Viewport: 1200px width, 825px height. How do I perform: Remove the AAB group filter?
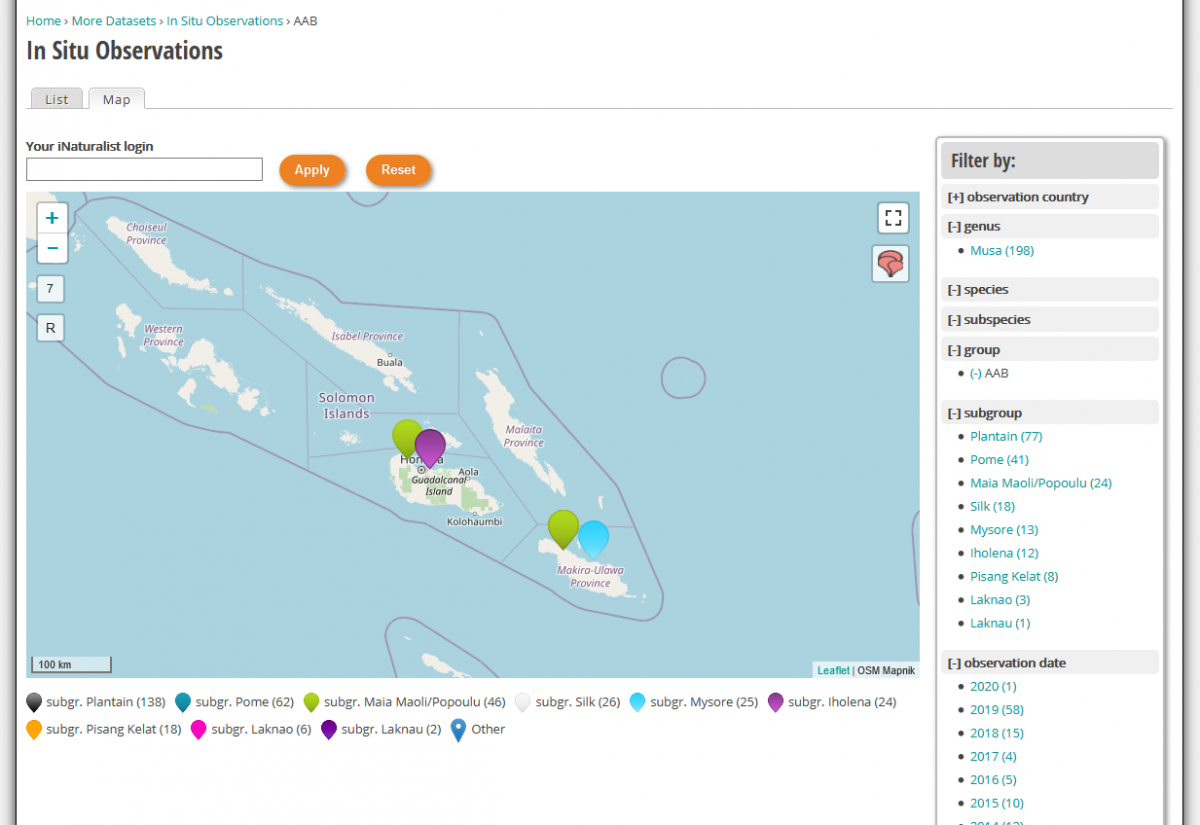point(976,373)
